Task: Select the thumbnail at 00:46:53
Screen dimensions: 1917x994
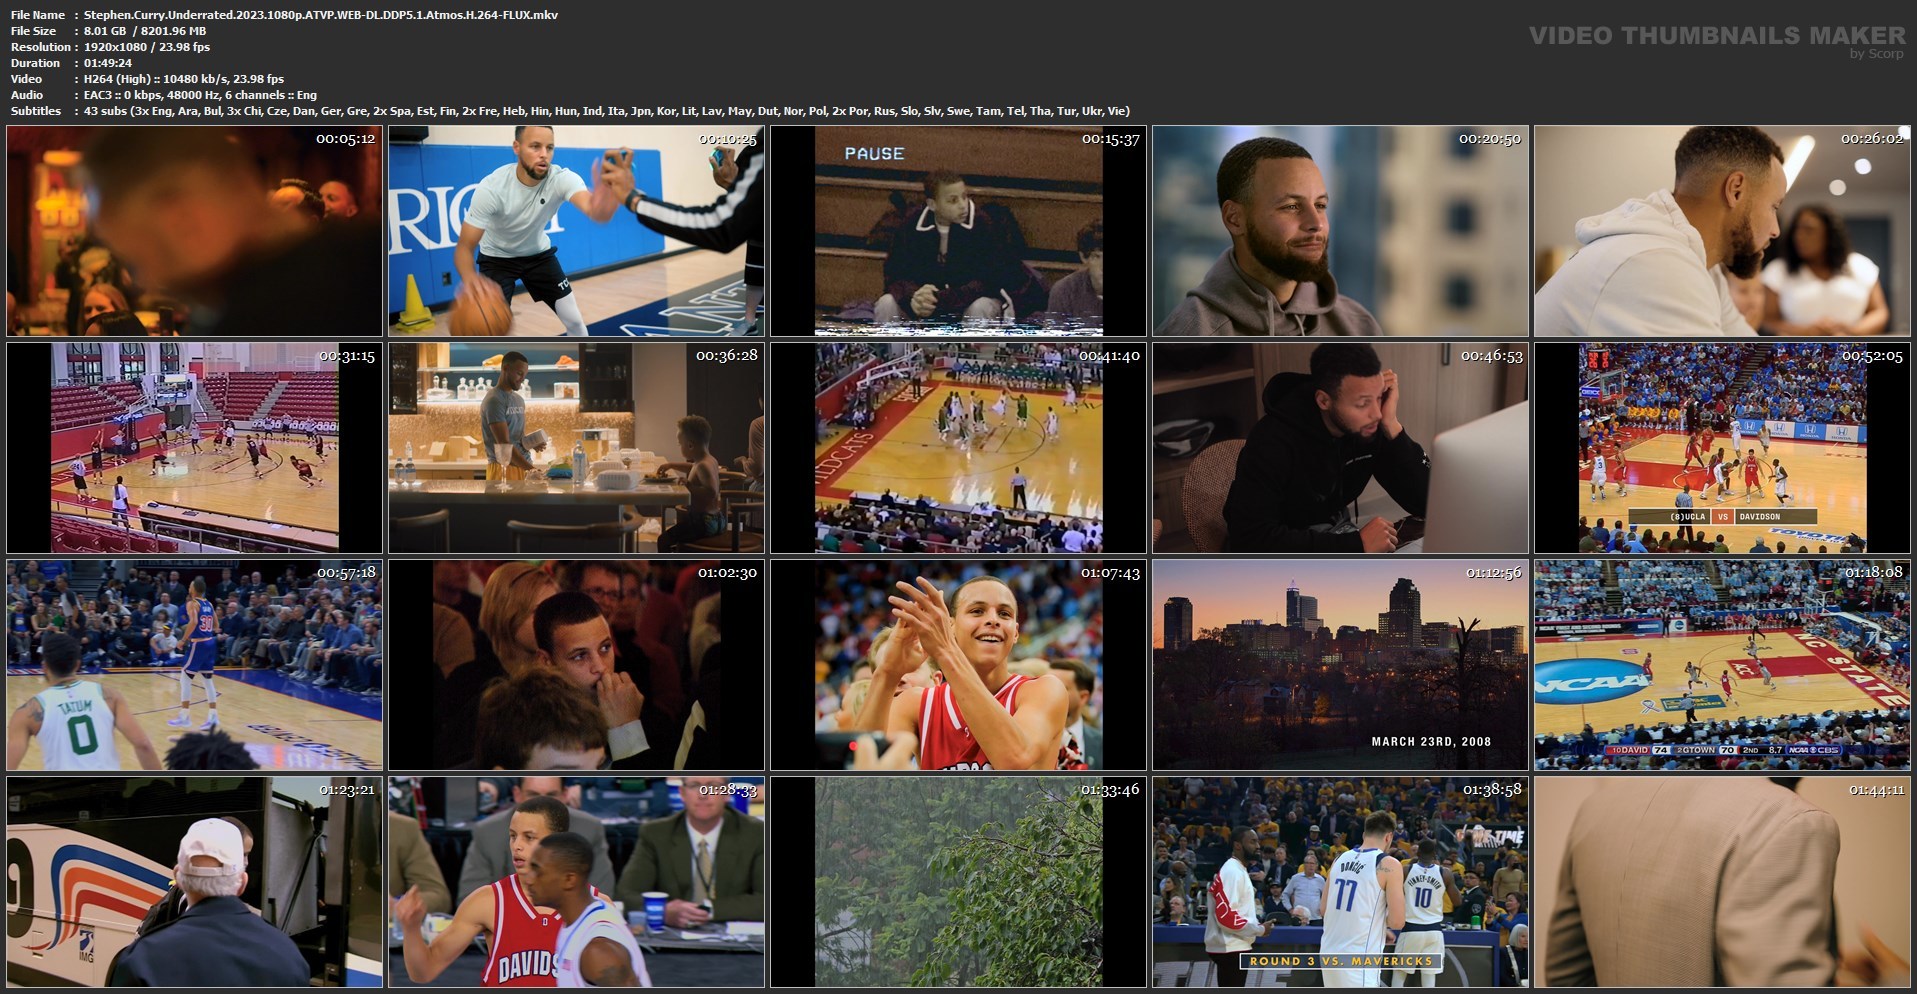Action: click(1341, 448)
